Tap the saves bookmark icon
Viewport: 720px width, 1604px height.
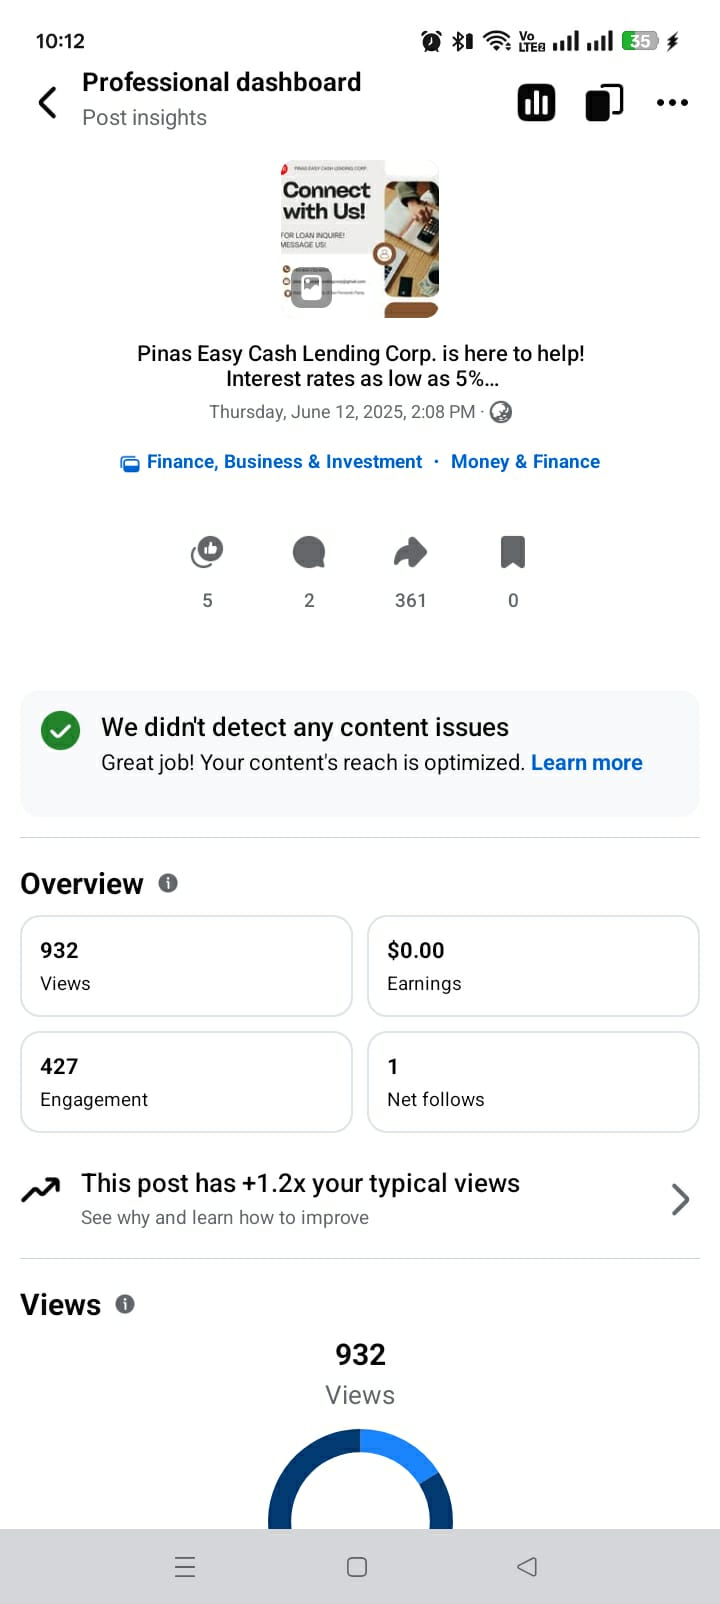tap(513, 552)
